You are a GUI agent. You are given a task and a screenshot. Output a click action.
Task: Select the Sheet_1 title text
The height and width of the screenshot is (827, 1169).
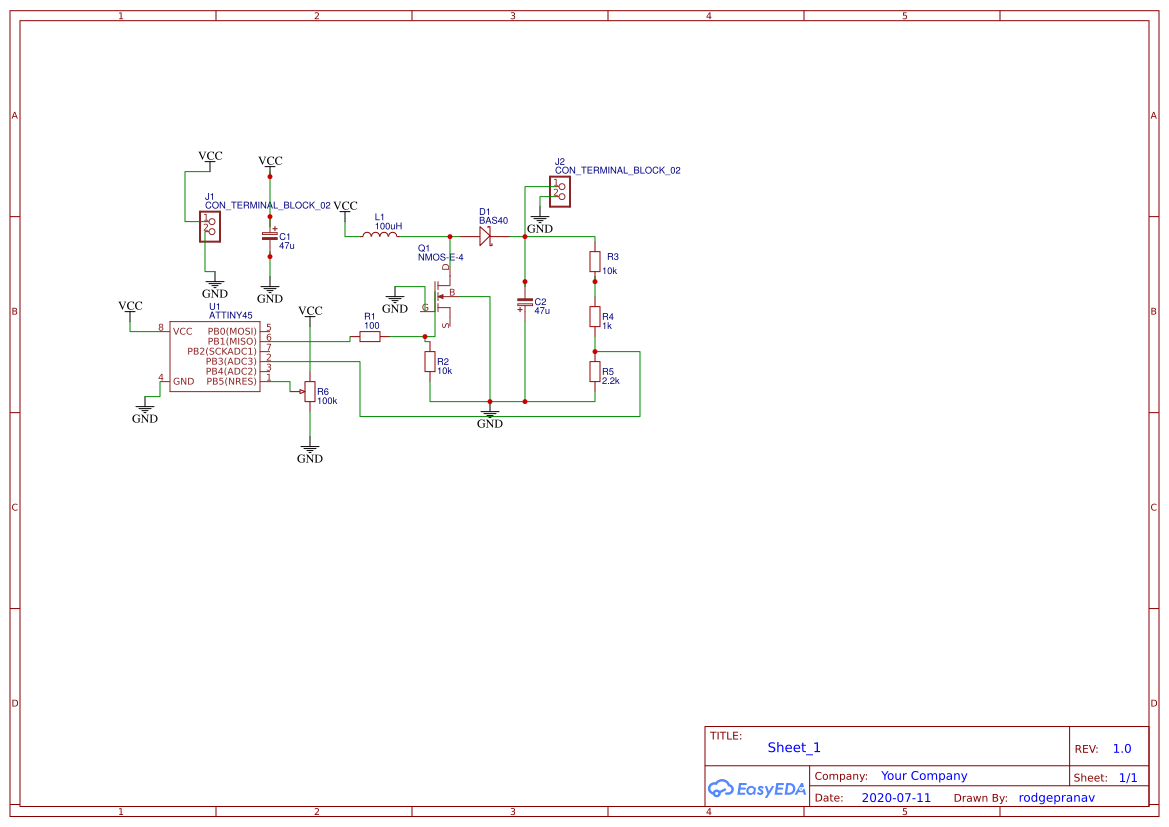click(793, 747)
